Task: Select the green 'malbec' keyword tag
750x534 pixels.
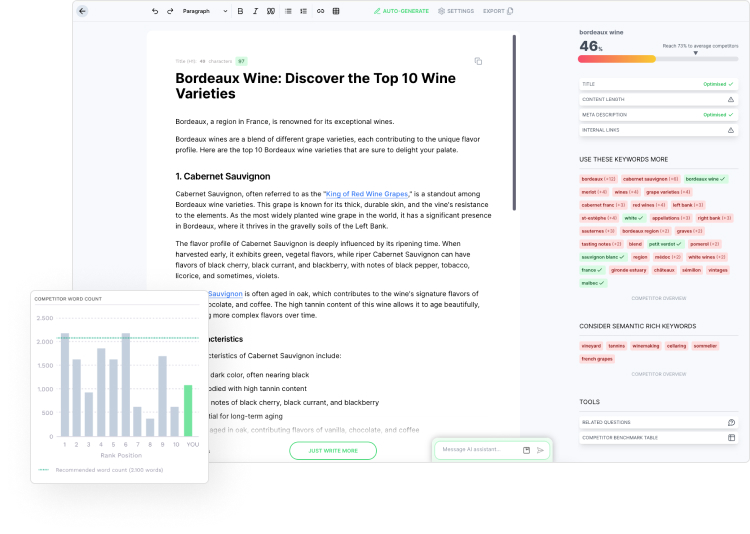Action: point(593,283)
